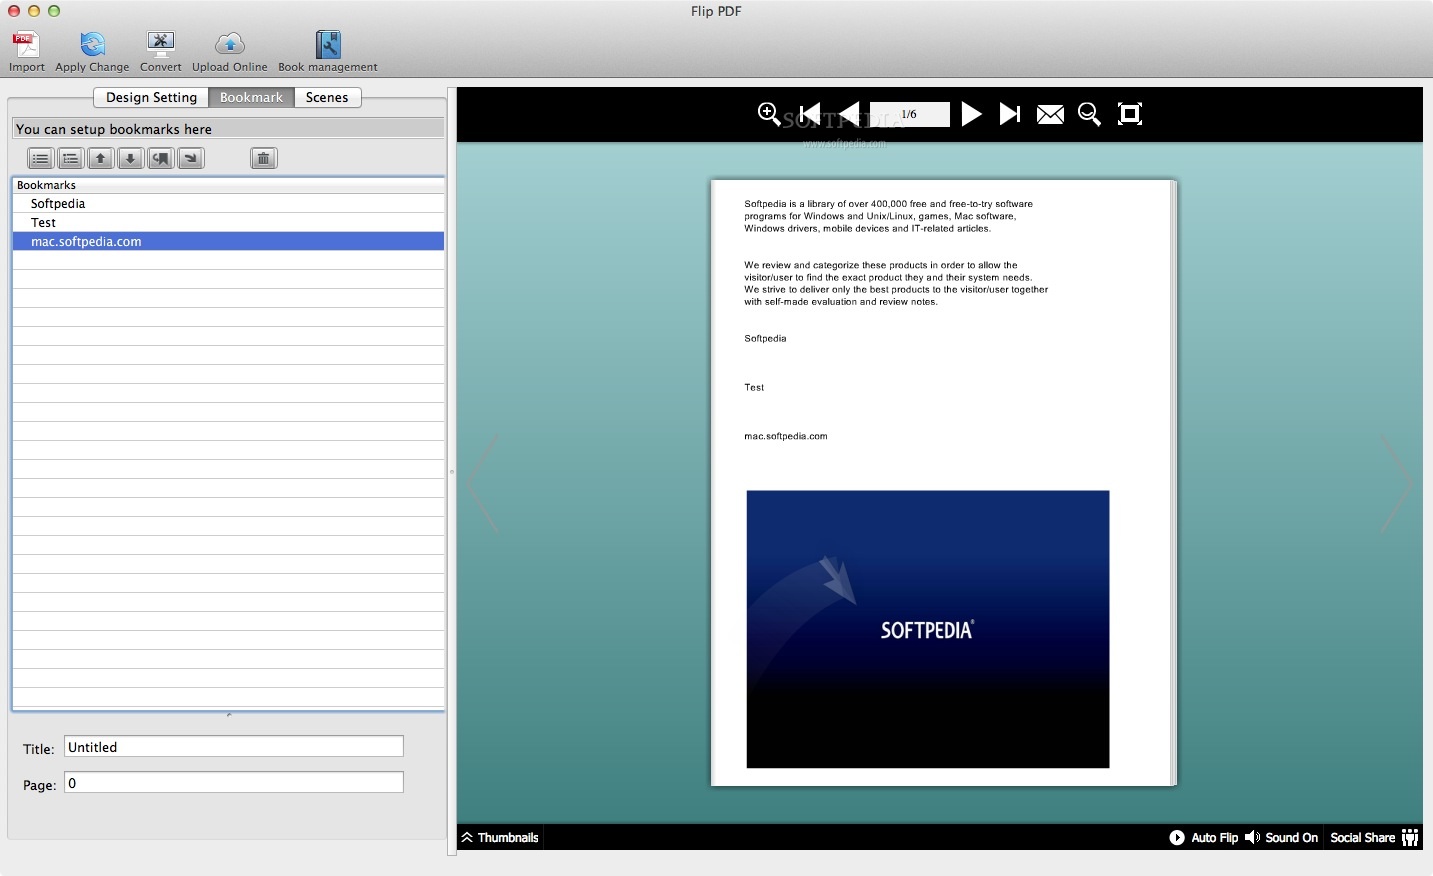The image size is (1433, 876).
Task: Open the search magnifier in viewer toolbar
Action: [1090, 114]
